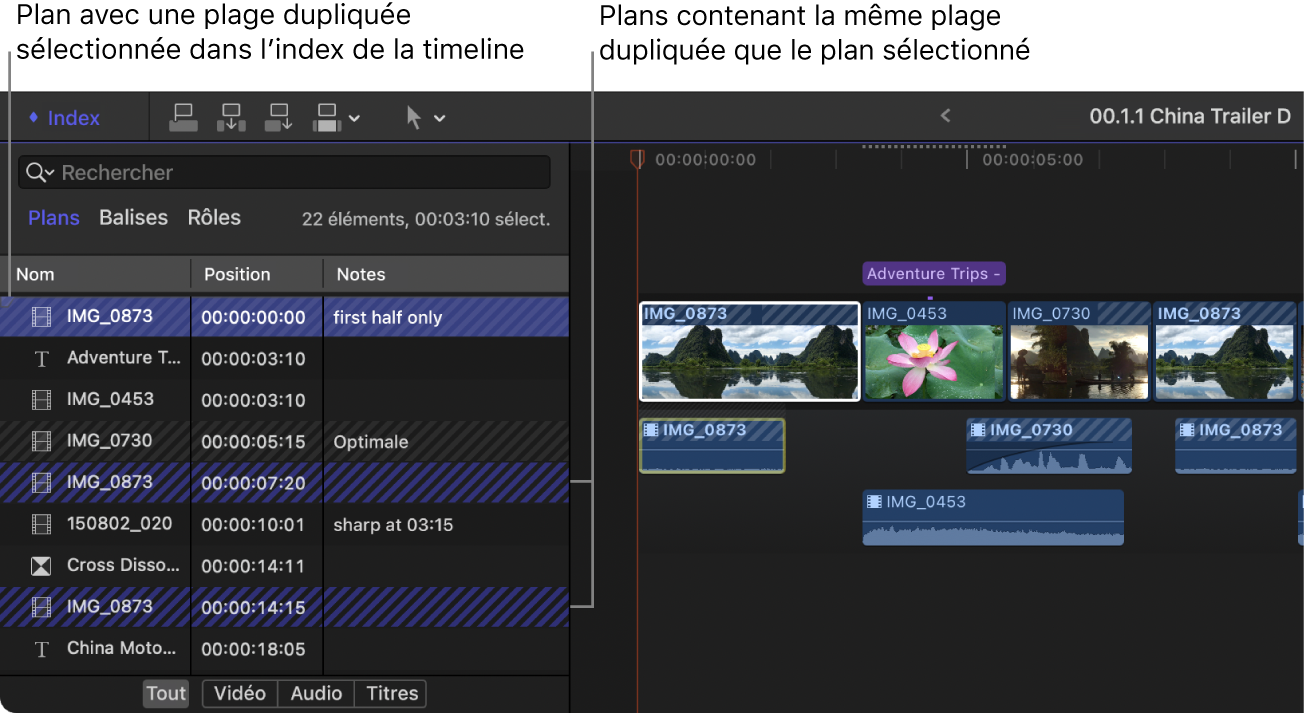The width and height of the screenshot is (1306, 713).
Task: Select the Connect clip editing icon
Action: coord(183,117)
